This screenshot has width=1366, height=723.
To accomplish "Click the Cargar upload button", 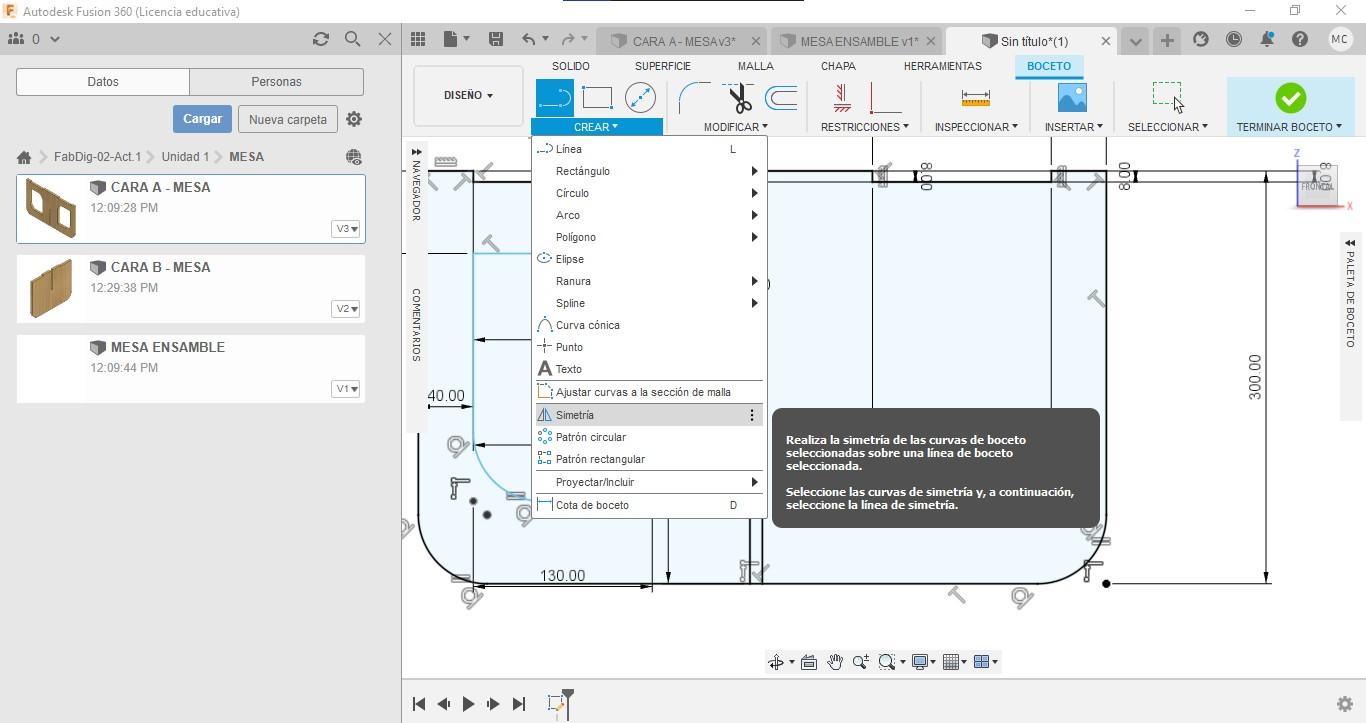I will (202, 119).
